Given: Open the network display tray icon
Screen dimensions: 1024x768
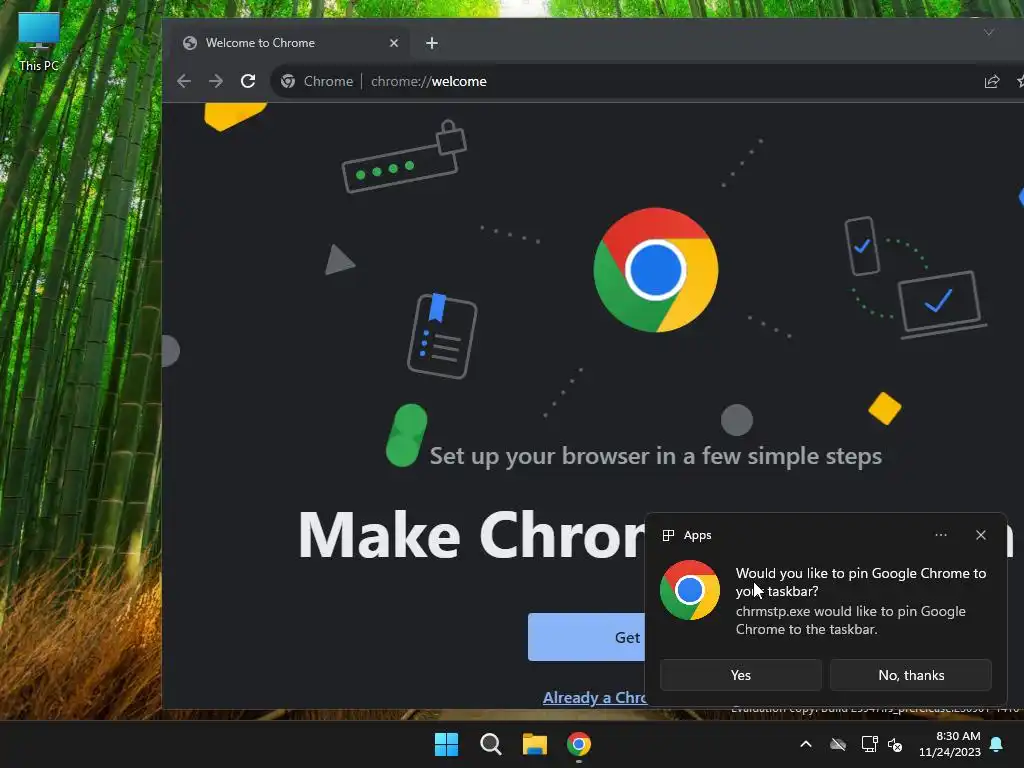Looking at the screenshot, I should 869,744.
